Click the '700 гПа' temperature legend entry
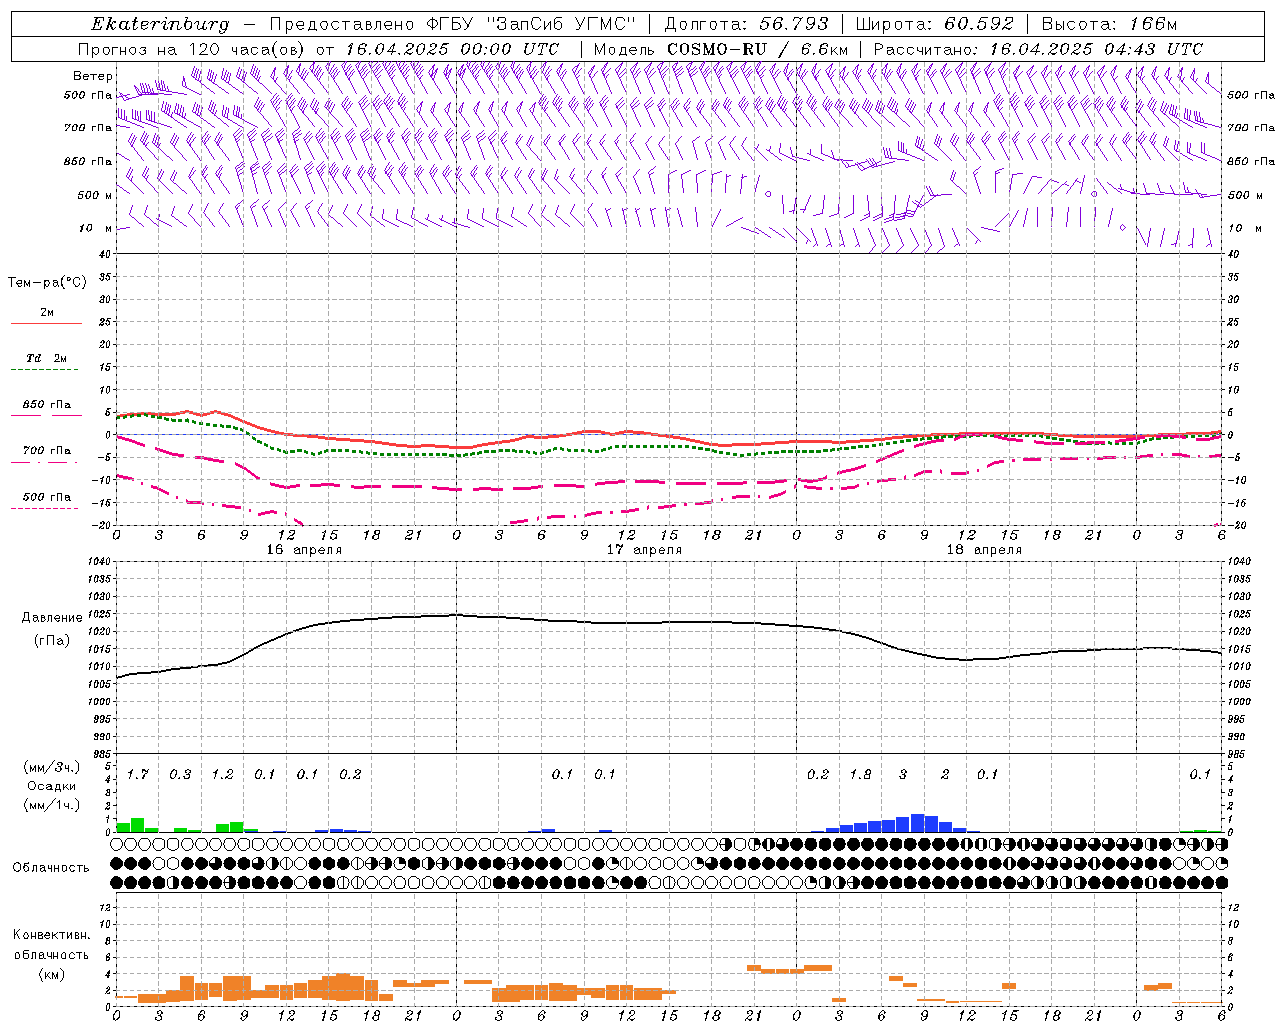This screenshot has height=1024, width=1280. pos(46,451)
